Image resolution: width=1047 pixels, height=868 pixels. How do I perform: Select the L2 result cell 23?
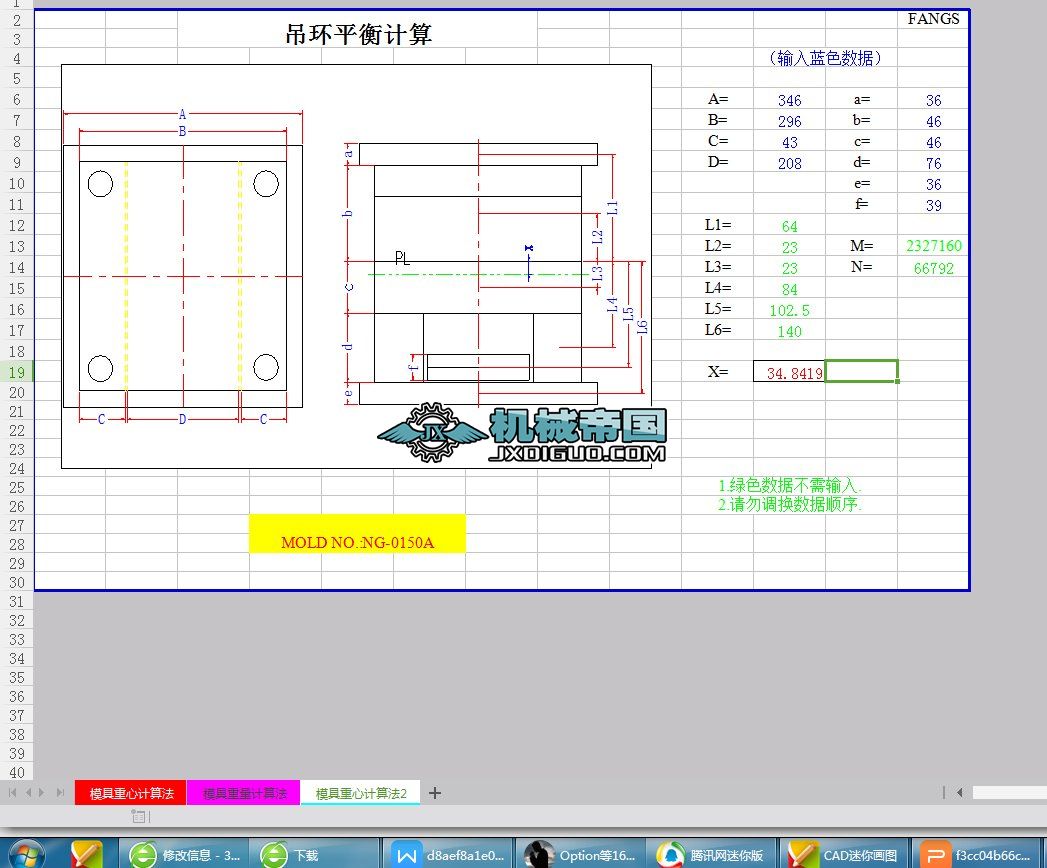[789, 247]
